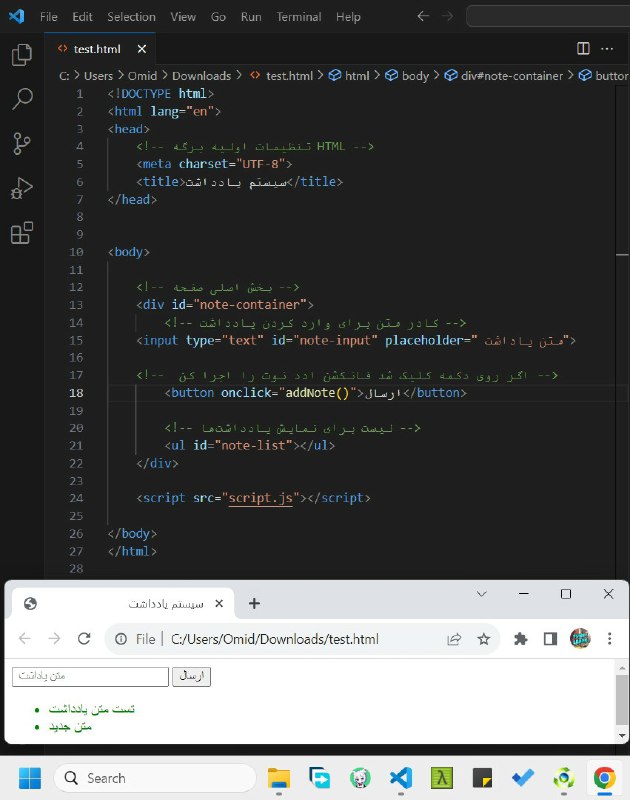Open the Explorer view in the activity bar
The width and height of the screenshot is (630, 800).
pos(21,55)
